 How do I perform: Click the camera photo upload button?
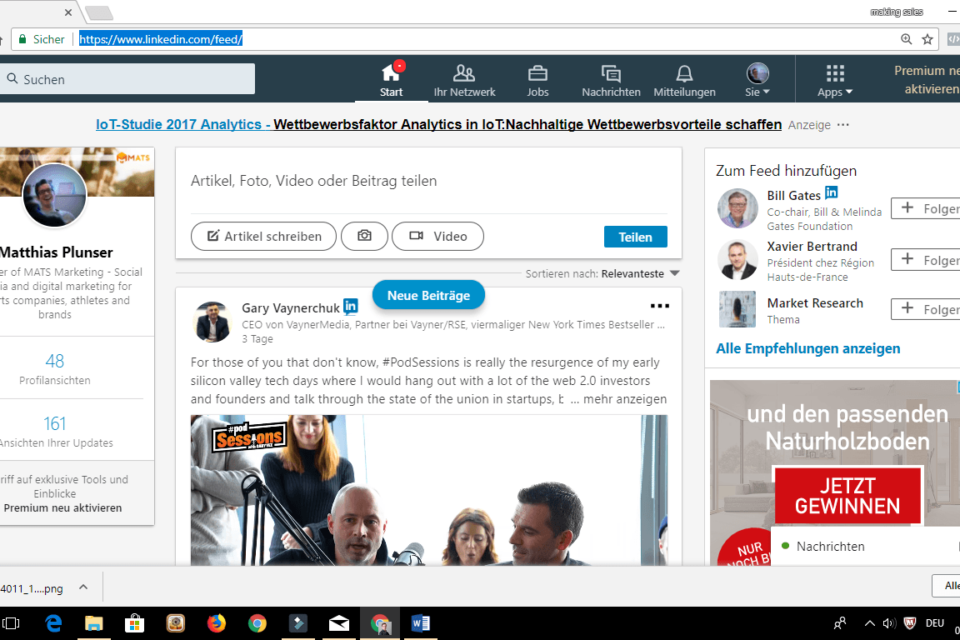[x=364, y=236]
